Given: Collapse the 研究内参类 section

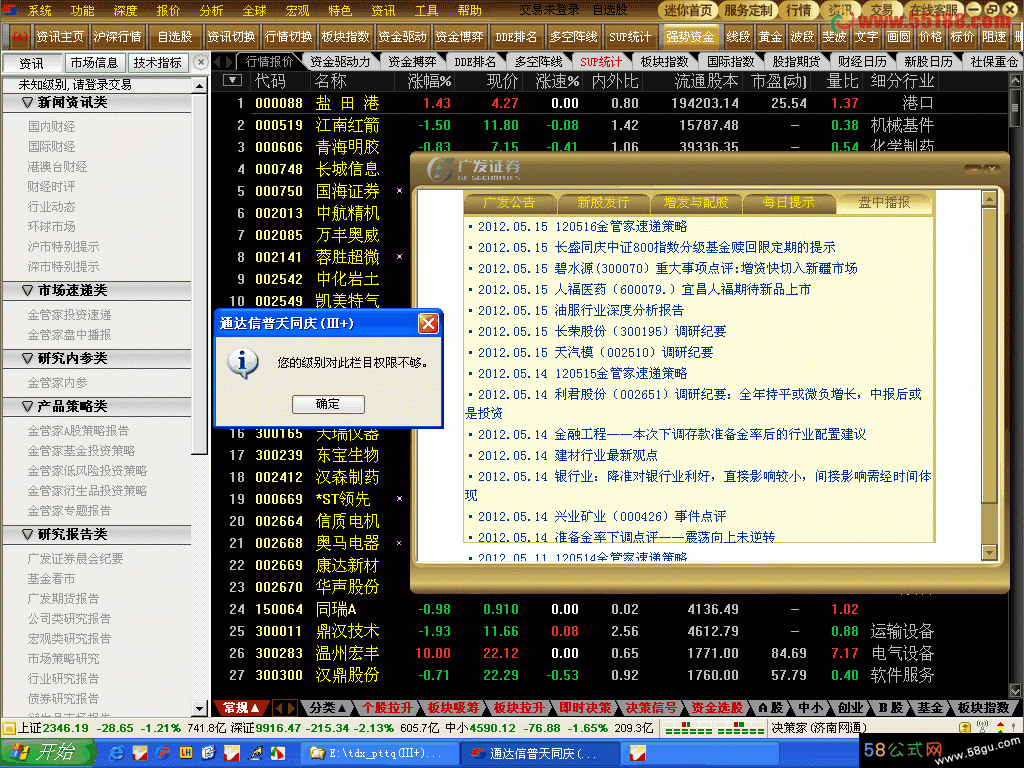Looking at the screenshot, I should 27,358.
